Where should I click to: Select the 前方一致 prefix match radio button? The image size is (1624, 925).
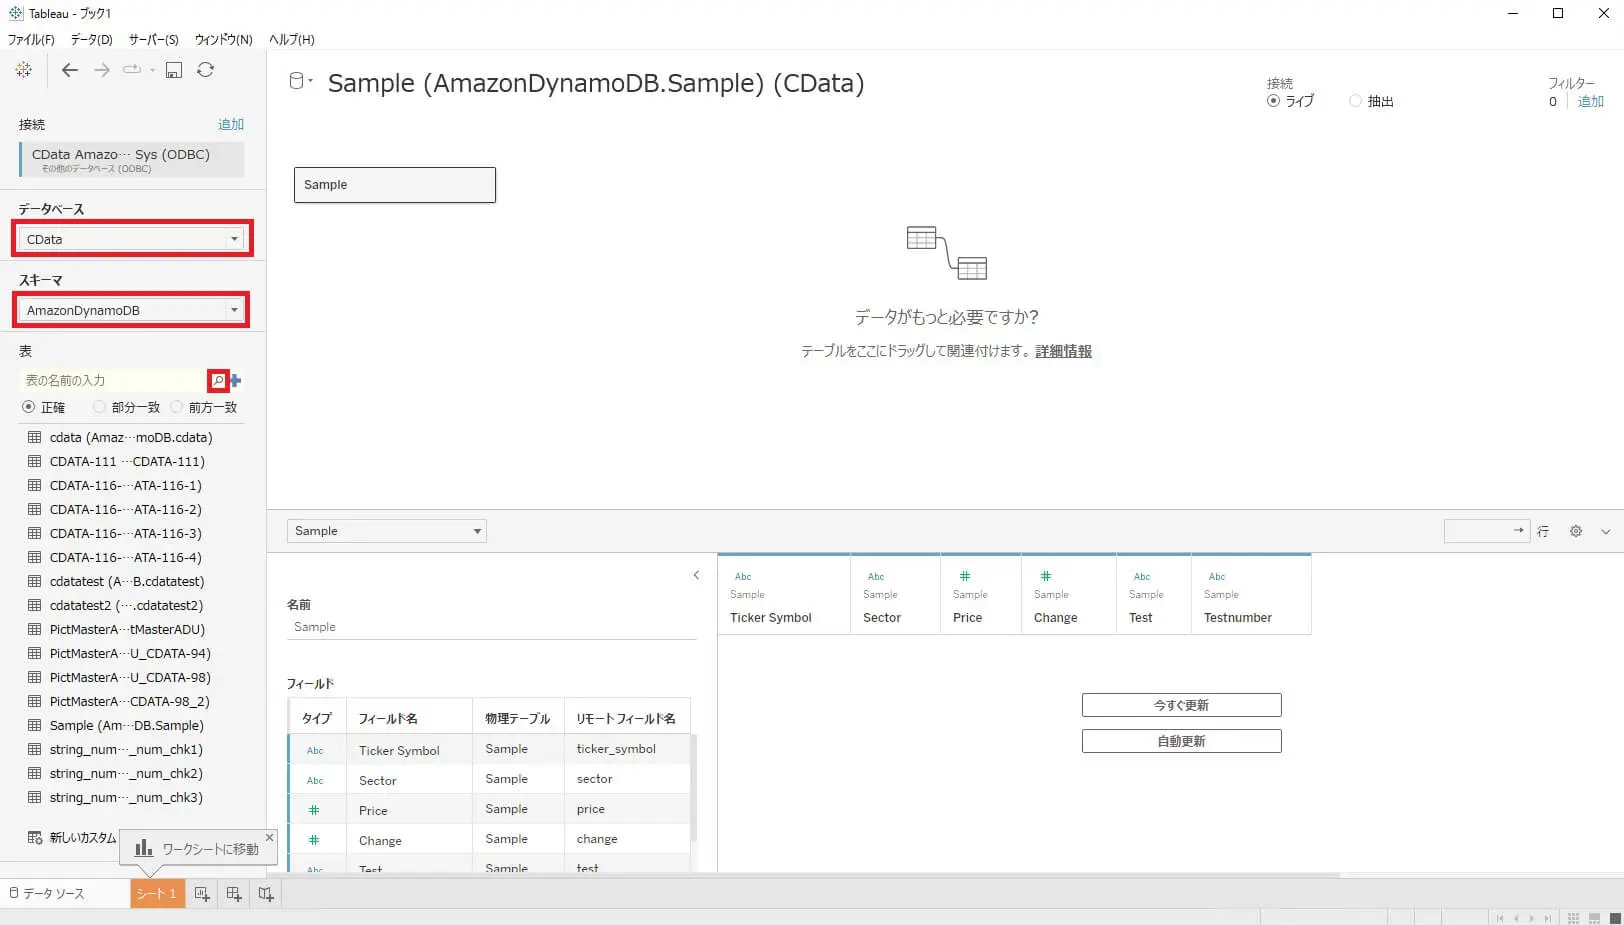(176, 407)
